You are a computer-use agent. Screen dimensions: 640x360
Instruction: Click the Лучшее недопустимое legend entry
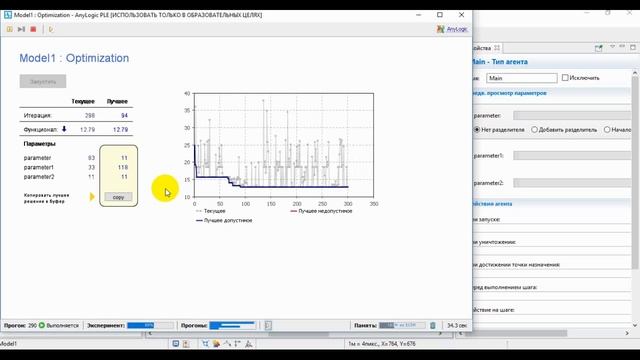[x=321, y=211]
